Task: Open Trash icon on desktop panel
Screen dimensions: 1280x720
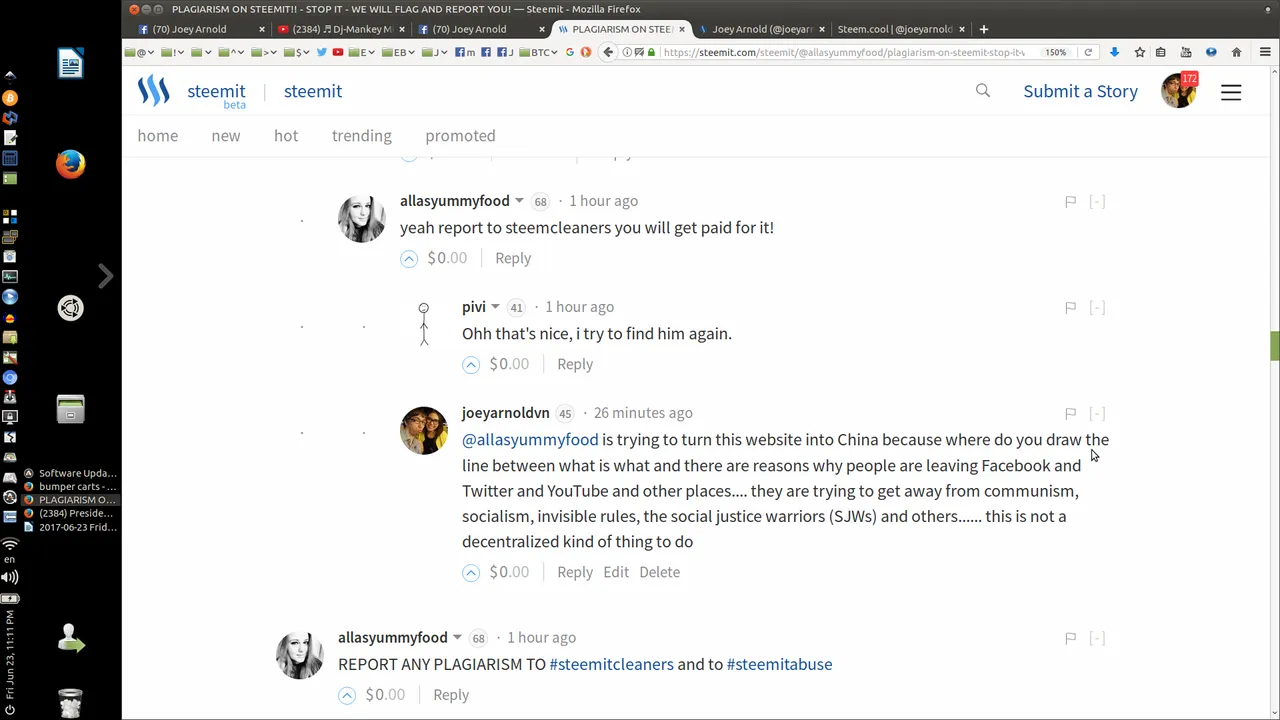Action: pyautogui.click(x=70, y=703)
